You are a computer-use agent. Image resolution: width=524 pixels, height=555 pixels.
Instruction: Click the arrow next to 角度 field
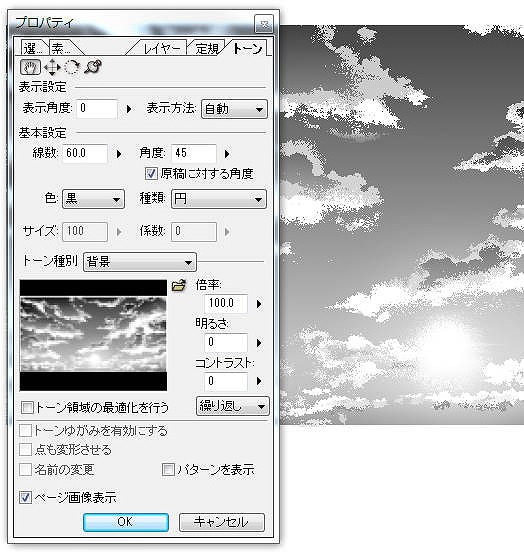[227, 154]
